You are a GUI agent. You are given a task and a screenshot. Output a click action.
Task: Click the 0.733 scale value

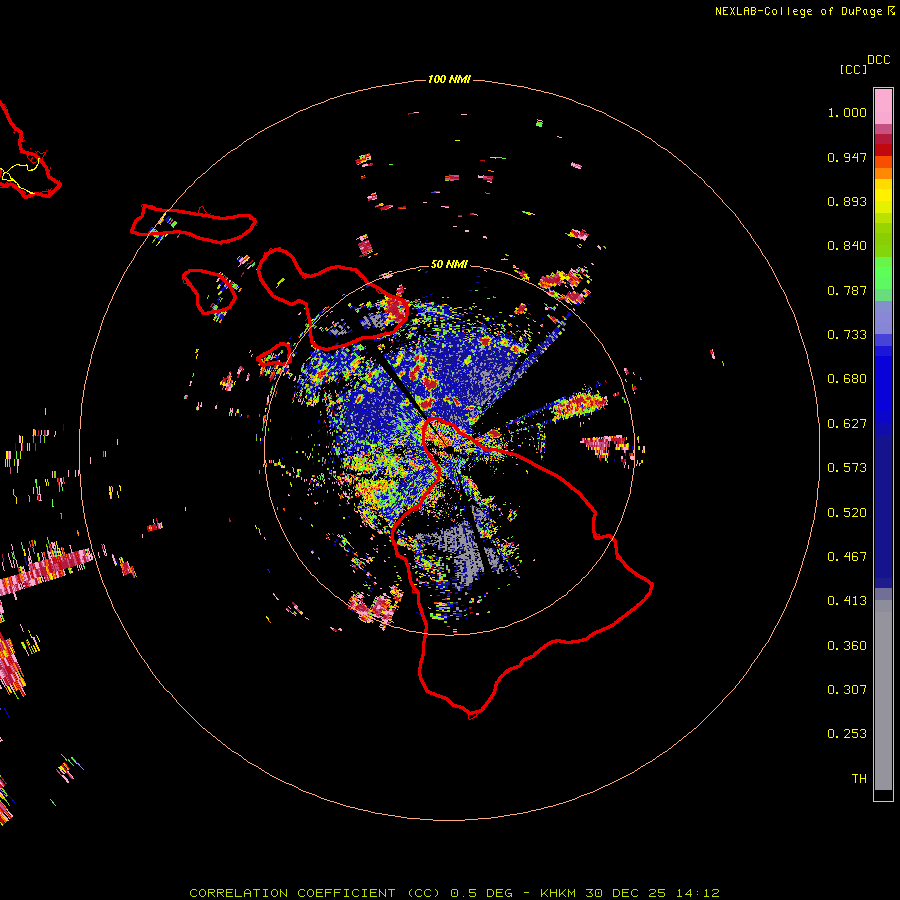(x=847, y=335)
